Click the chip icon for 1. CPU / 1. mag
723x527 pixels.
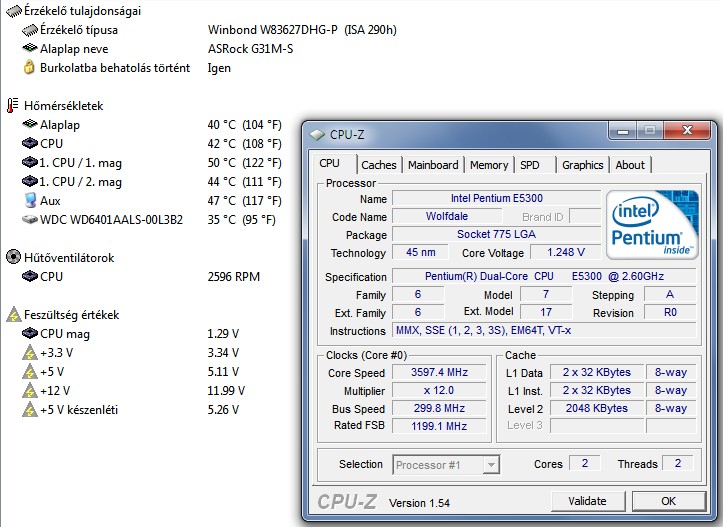pyautogui.click(x=30, y=162)
